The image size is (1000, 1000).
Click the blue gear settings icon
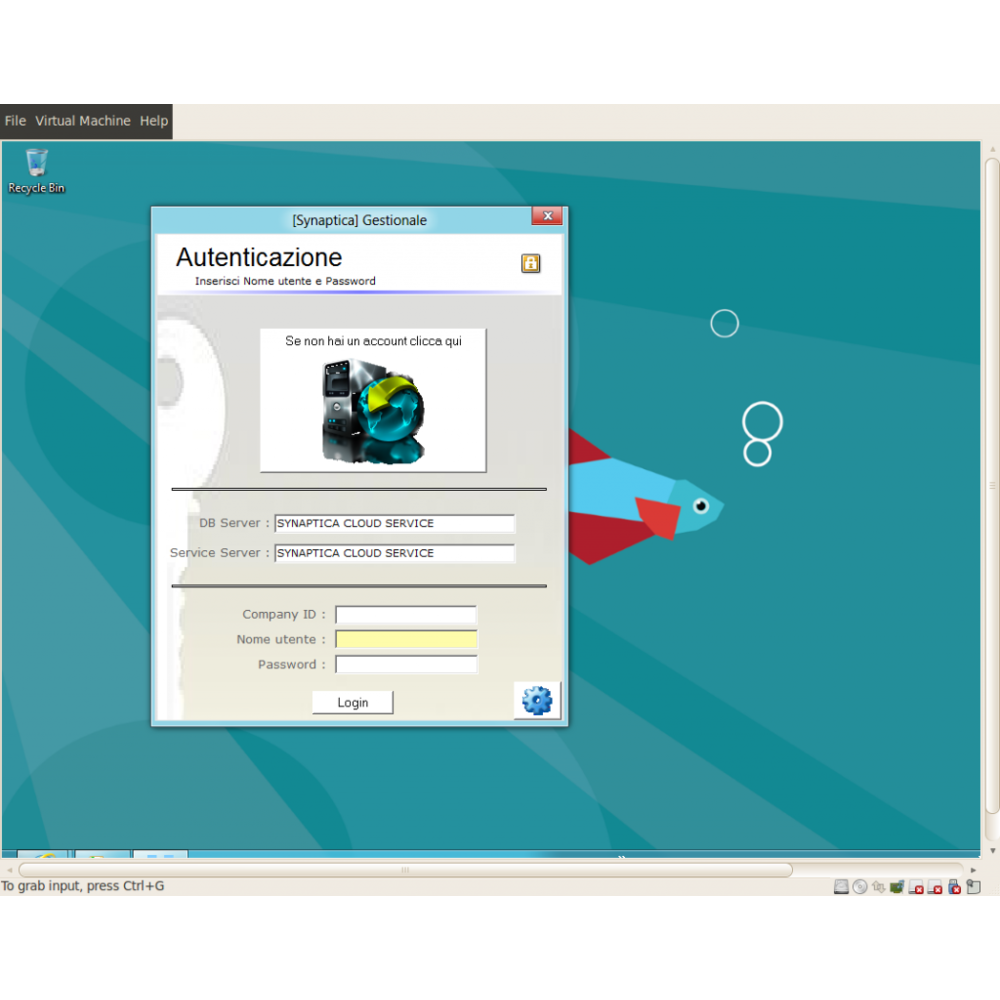537,701
